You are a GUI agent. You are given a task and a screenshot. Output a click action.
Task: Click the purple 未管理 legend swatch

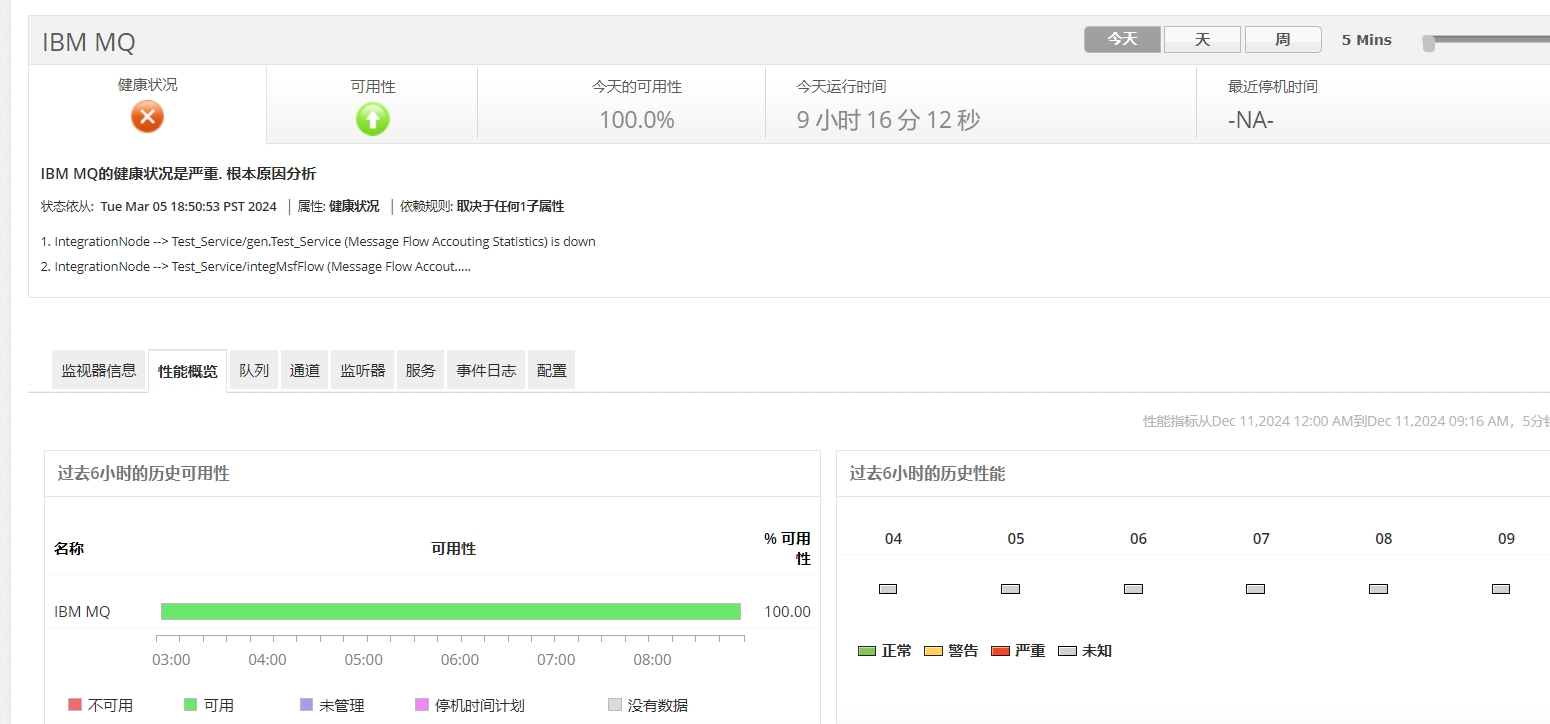pos(306,704)
